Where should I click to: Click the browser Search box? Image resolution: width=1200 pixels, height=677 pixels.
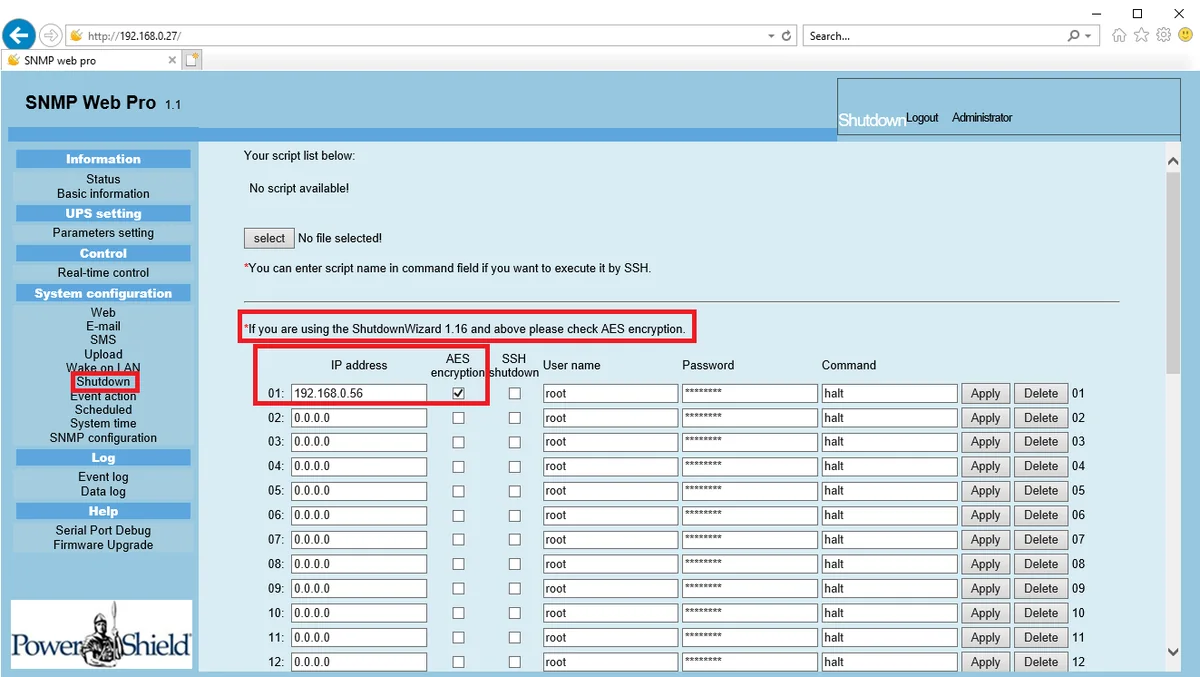tap(934, 36)
